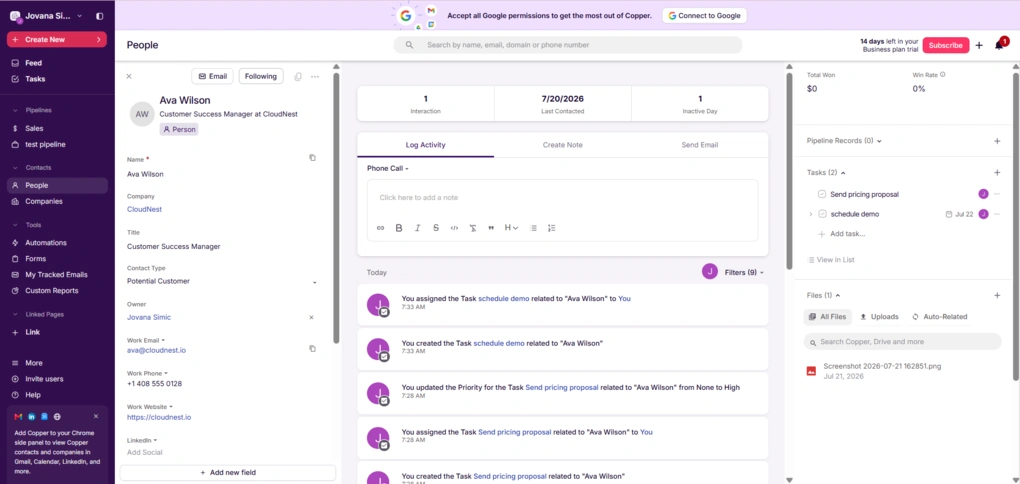Mark the schedule demo task complete

[x=822, y=214]
